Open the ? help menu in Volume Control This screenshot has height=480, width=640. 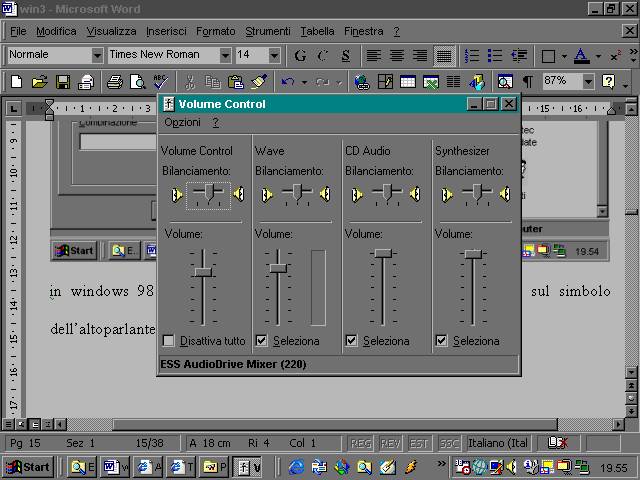[216, 122]
